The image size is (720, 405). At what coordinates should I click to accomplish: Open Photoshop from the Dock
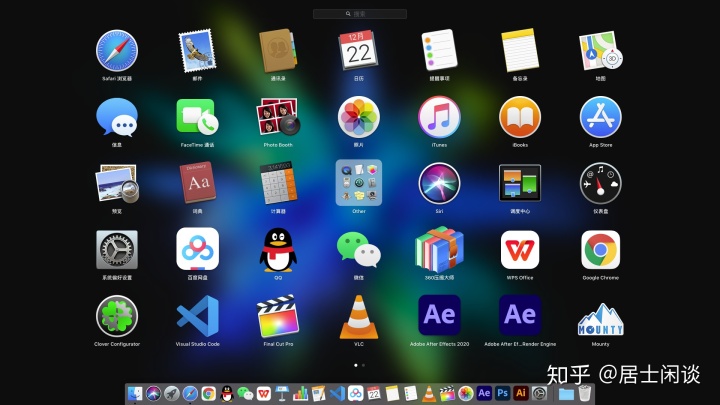(502, 394)
